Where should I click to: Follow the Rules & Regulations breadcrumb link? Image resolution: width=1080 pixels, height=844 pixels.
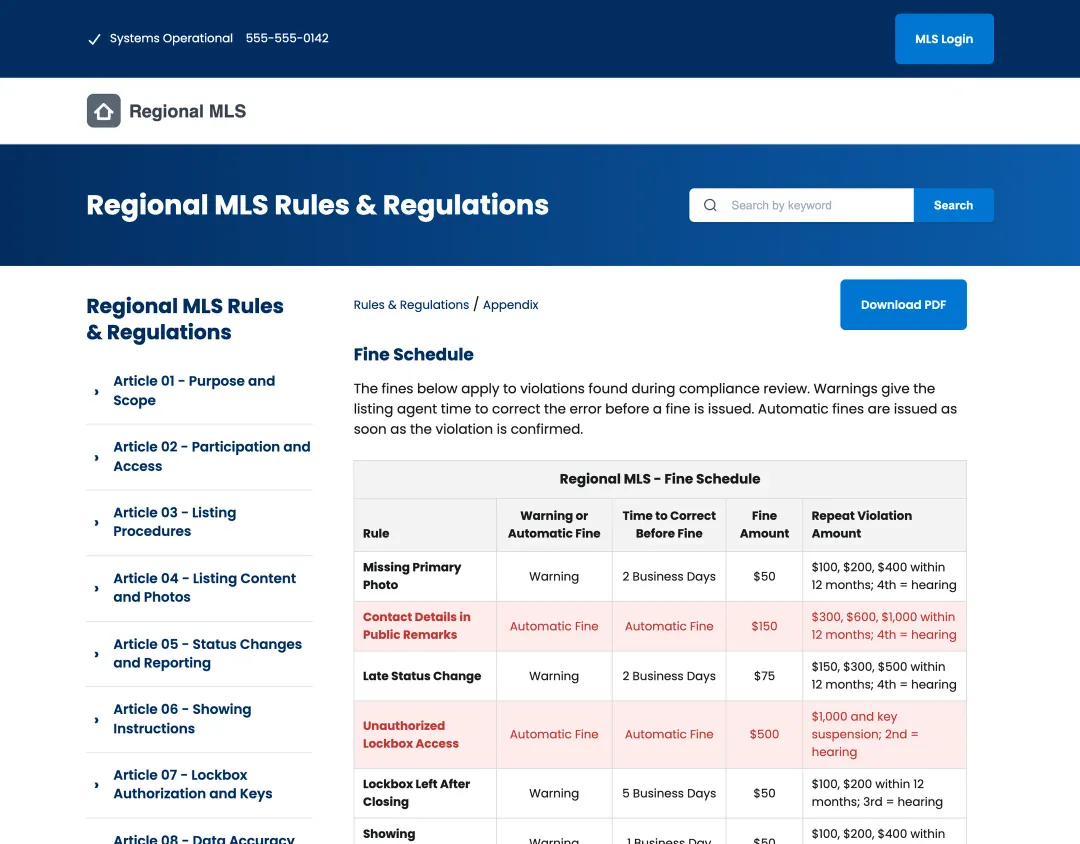coord(411,305)
